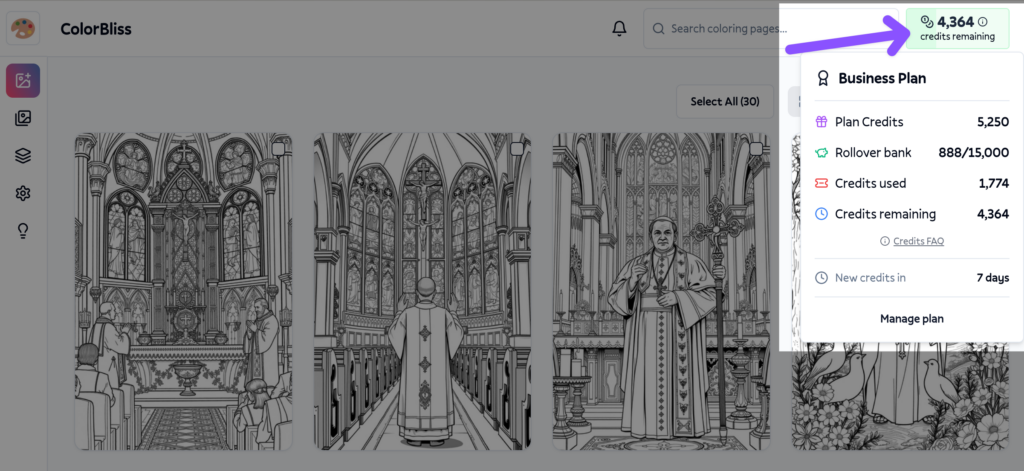1024x471 pixels.
Task: Click the info icon beside 4,364 badge
Action: 983,22
